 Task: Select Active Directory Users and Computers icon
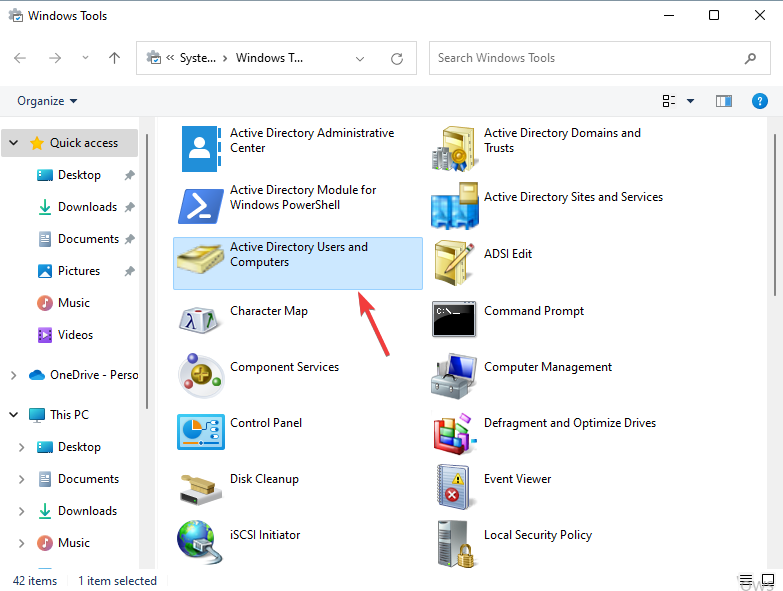coord(200,259)
